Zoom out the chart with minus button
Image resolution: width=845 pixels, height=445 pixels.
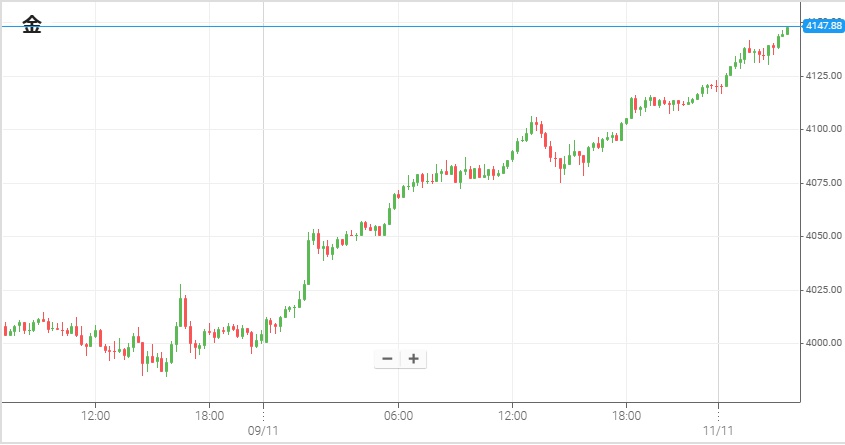coord(387,359)
